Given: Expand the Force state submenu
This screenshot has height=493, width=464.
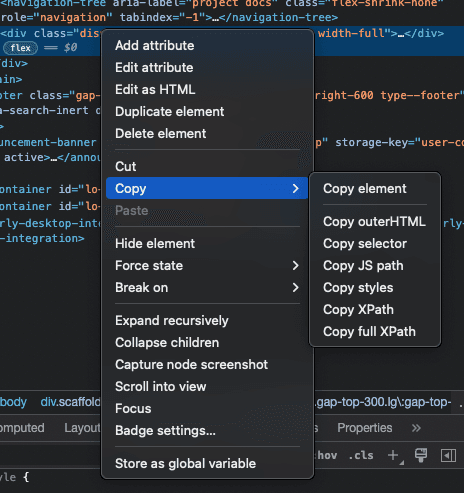Looking at the screenshot, I should (x=207, y=266).
